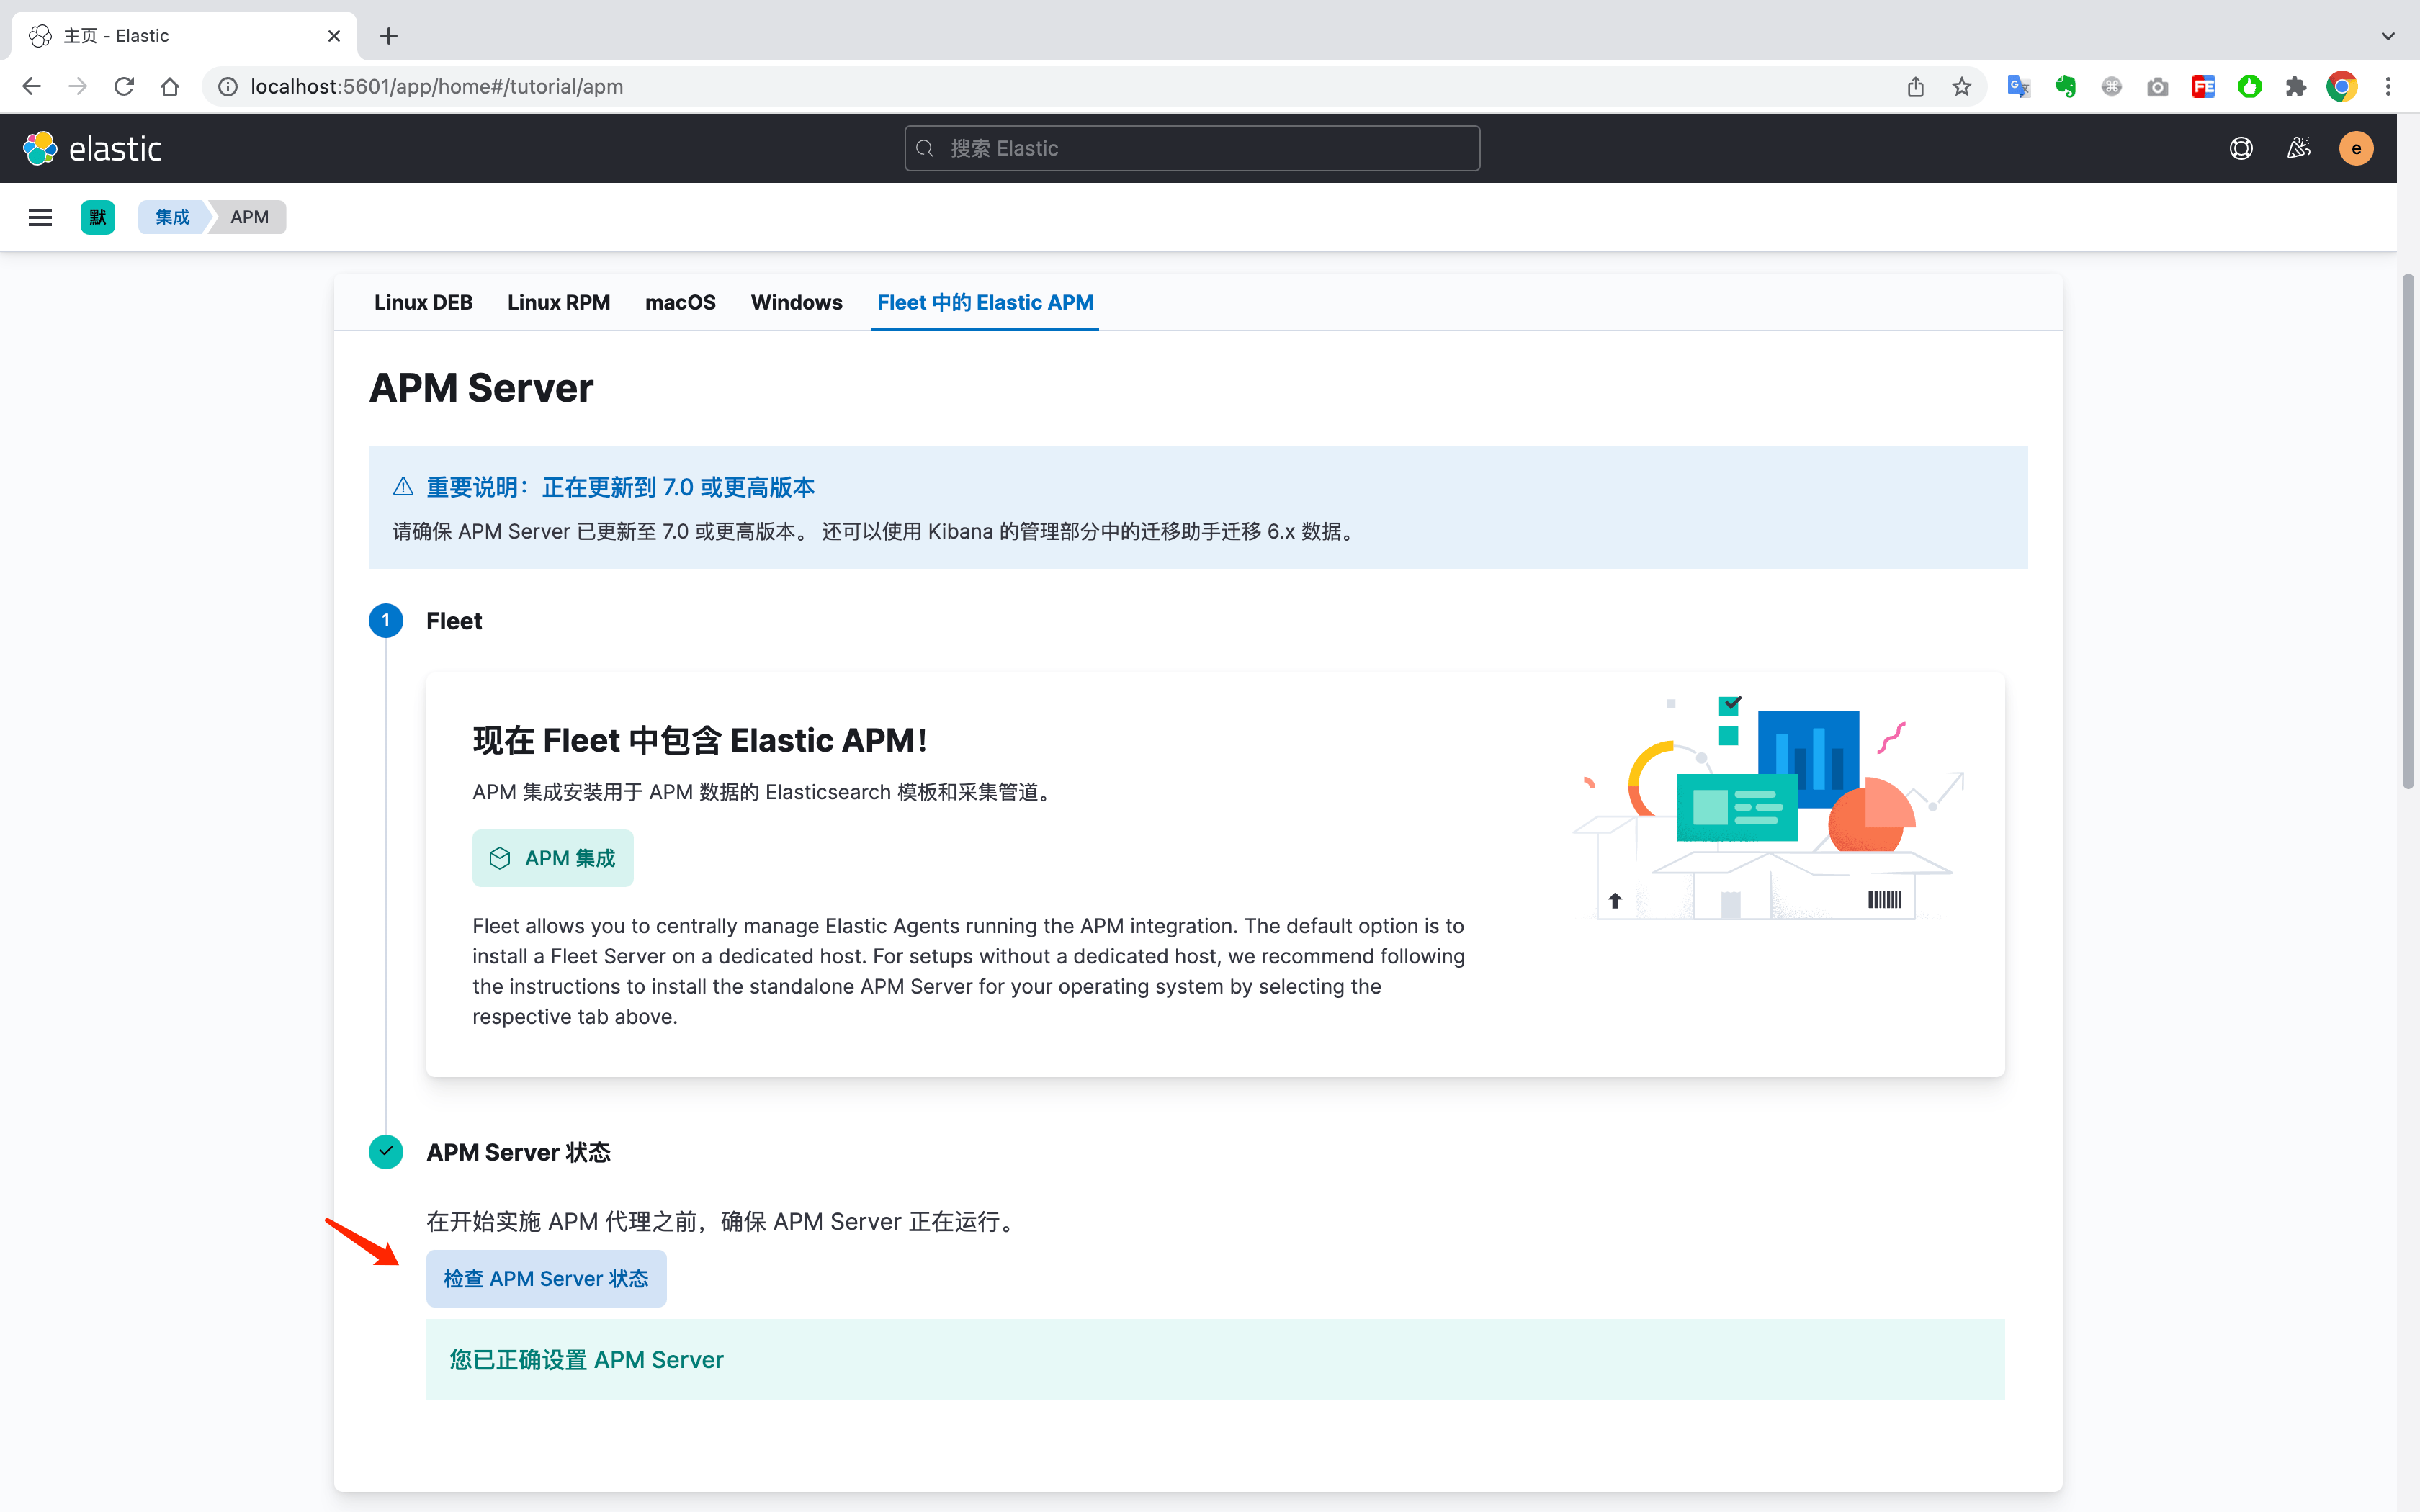Screen dimensions: 2420x1512
Task: Click the gray circular extension icon
Action: tap(2111, 87)
